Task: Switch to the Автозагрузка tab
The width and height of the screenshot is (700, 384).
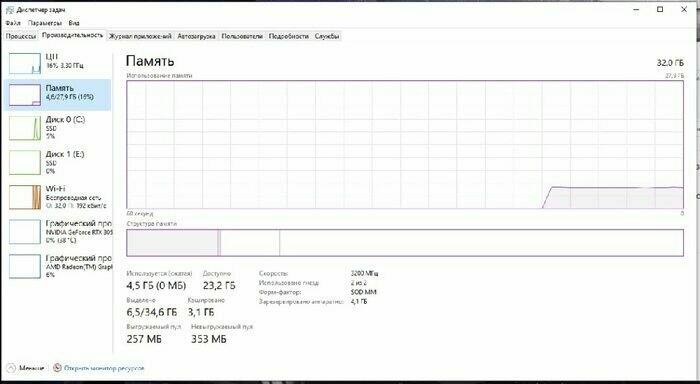Action: [196, 37]
